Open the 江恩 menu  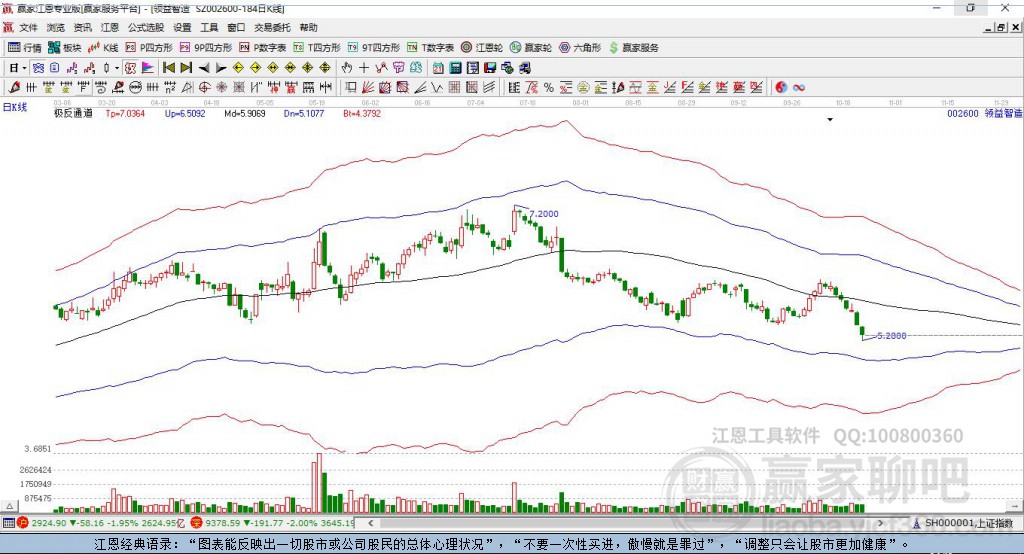tap(110, 27)
